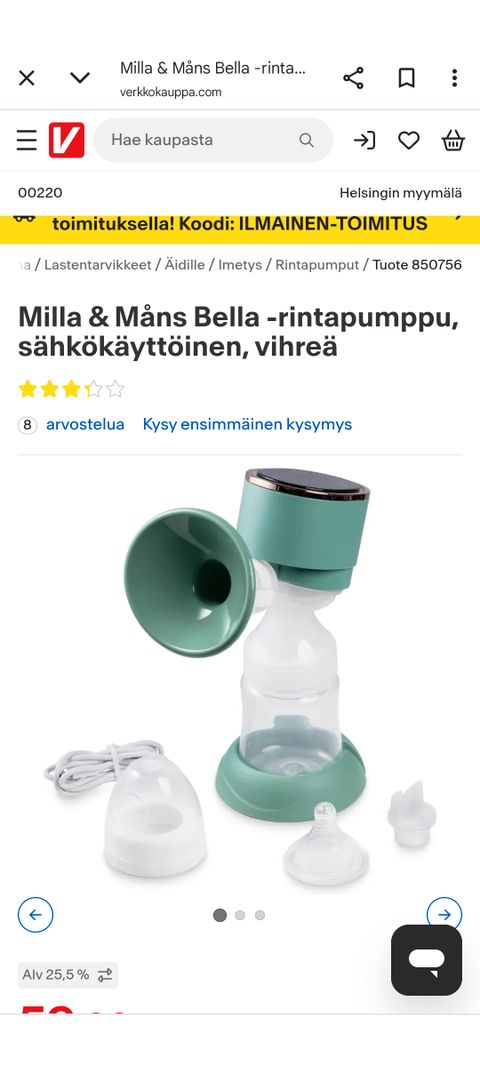Viewport: 480px width, 1067px height.
Task: Open the three-dot browser options menu
Action: [x=454, y=78]
